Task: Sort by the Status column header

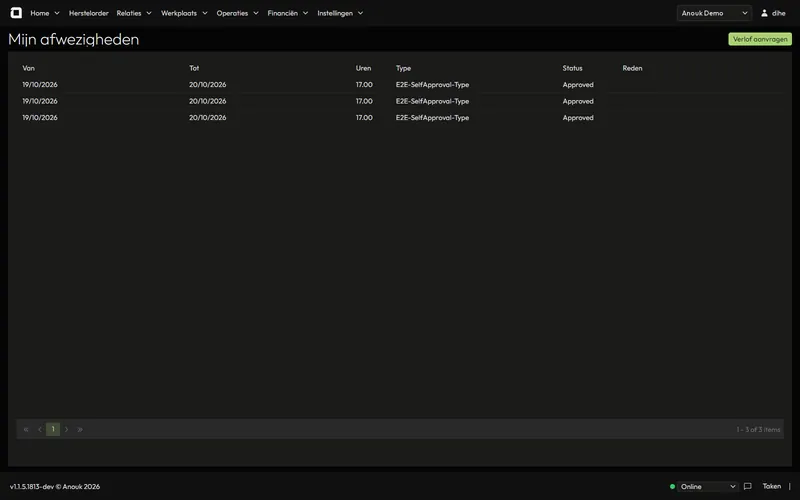Action: coord(572,68)
